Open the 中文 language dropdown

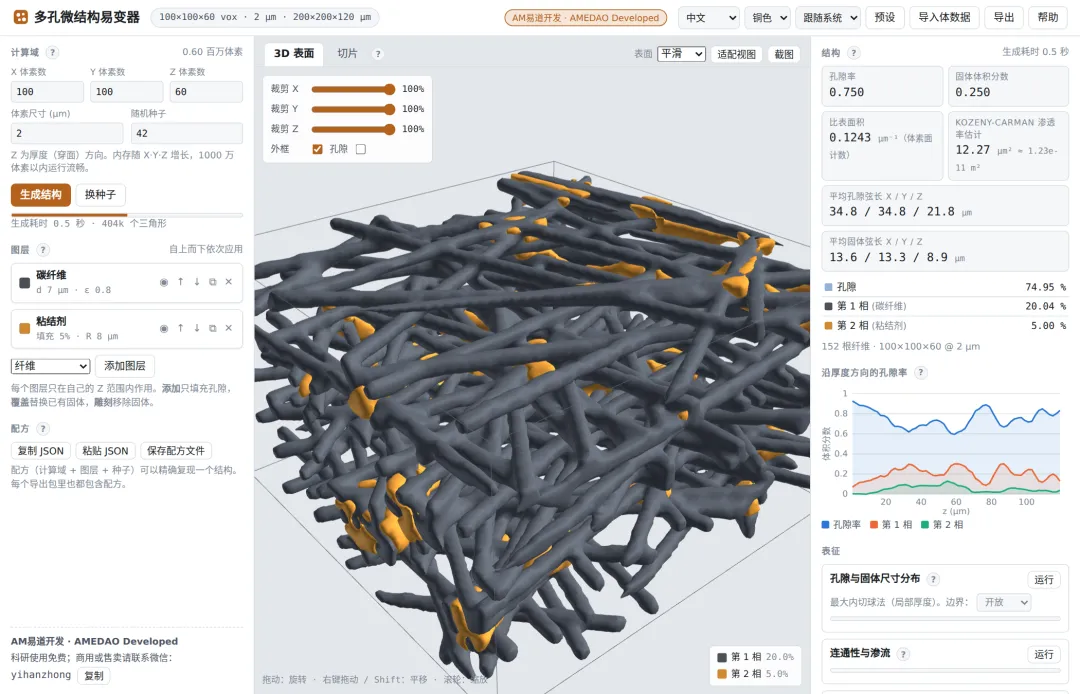pos(709,18)
